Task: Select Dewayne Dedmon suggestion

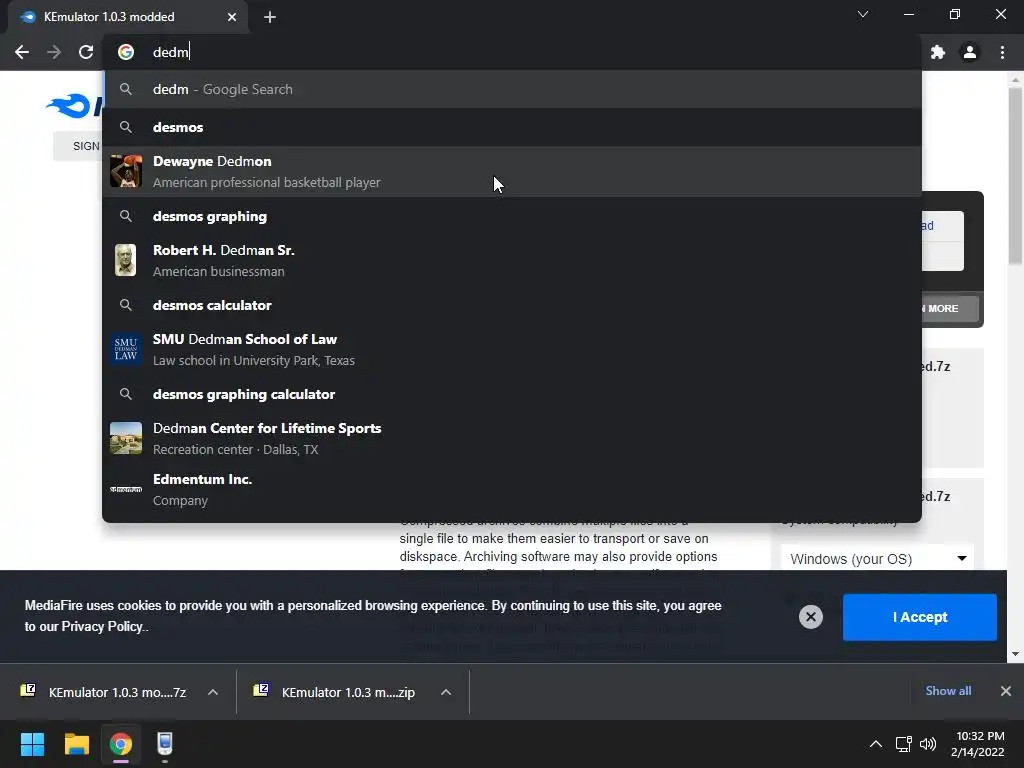Action: (x=512, y=172)
